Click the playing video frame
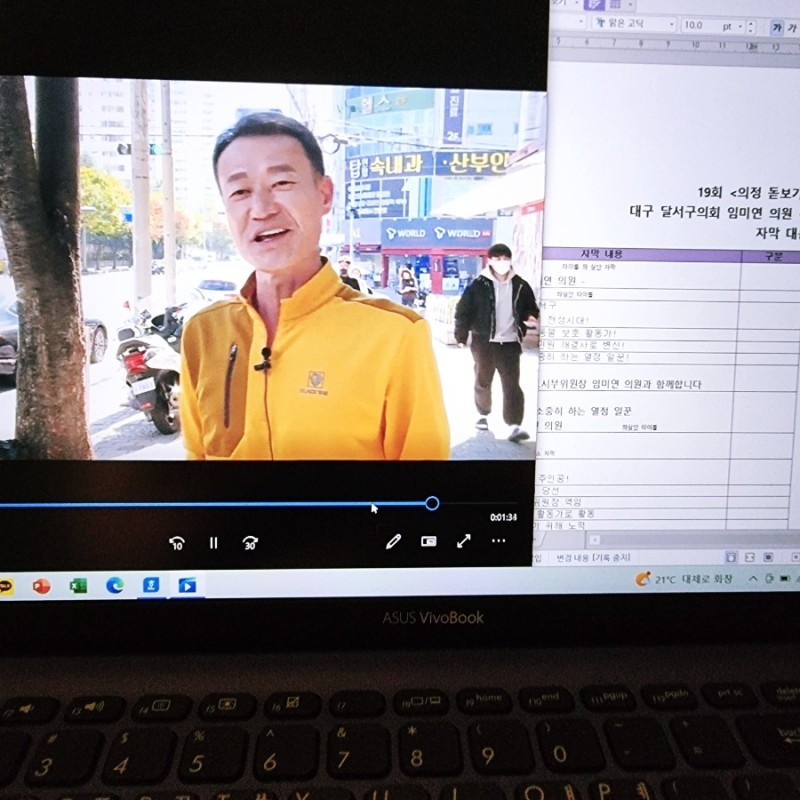 [270, 270]
